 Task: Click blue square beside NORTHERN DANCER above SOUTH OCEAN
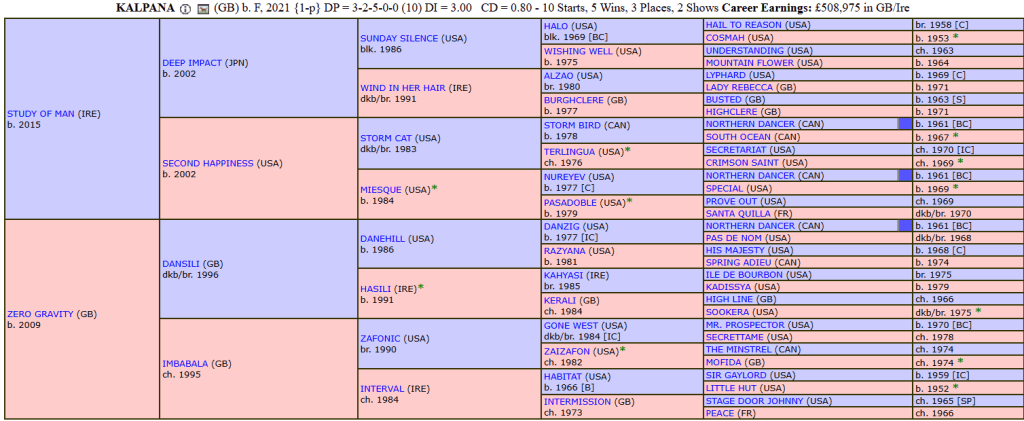pyautogui.click(x=904, y=124)
